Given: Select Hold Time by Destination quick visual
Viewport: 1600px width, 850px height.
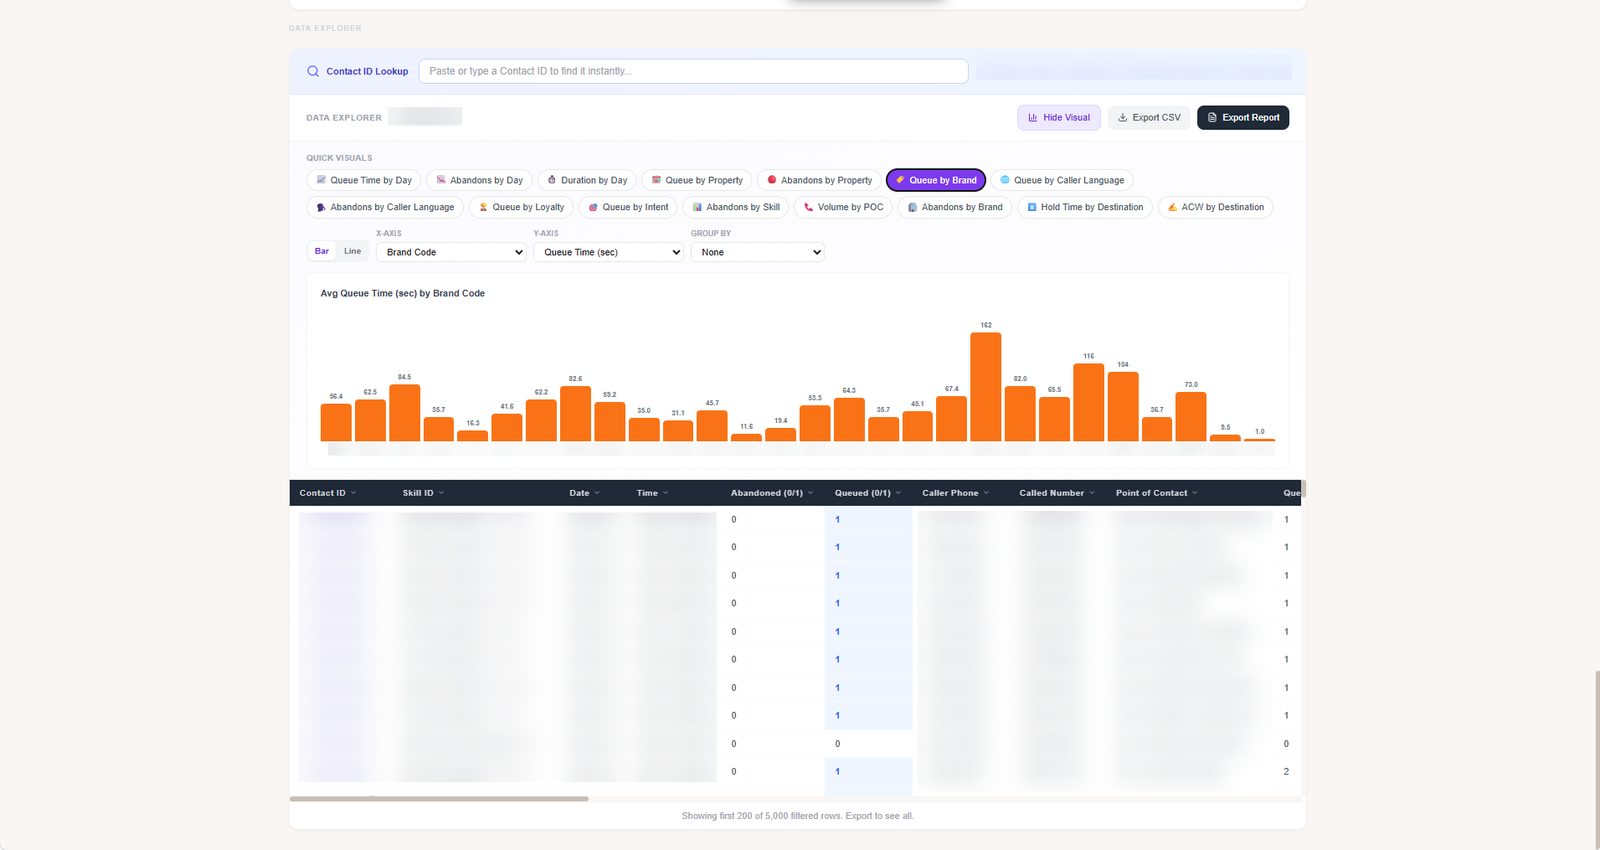Looking at the screenshot, I should point(1085,207).
